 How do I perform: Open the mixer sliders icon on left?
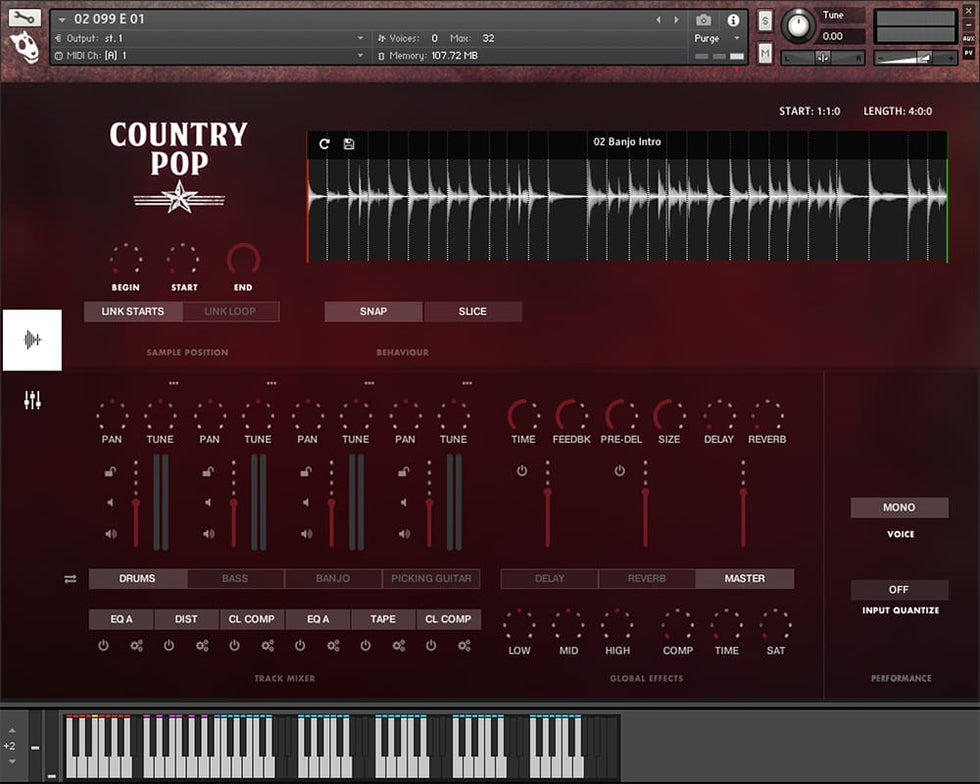click(32, 401)
